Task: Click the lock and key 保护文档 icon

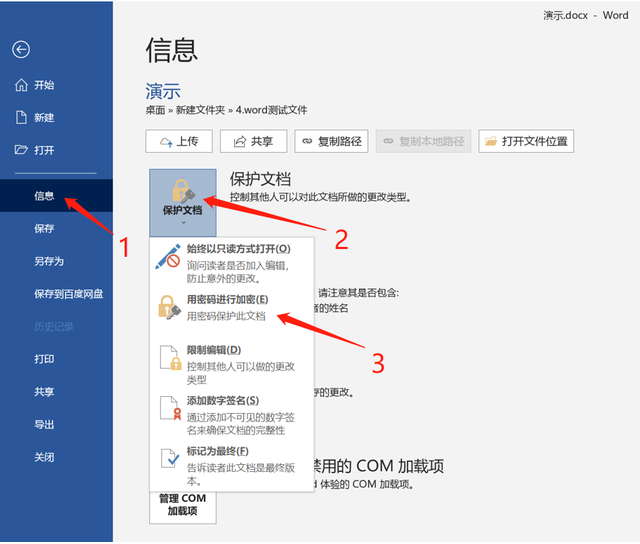Action: (x=183, y=191)
